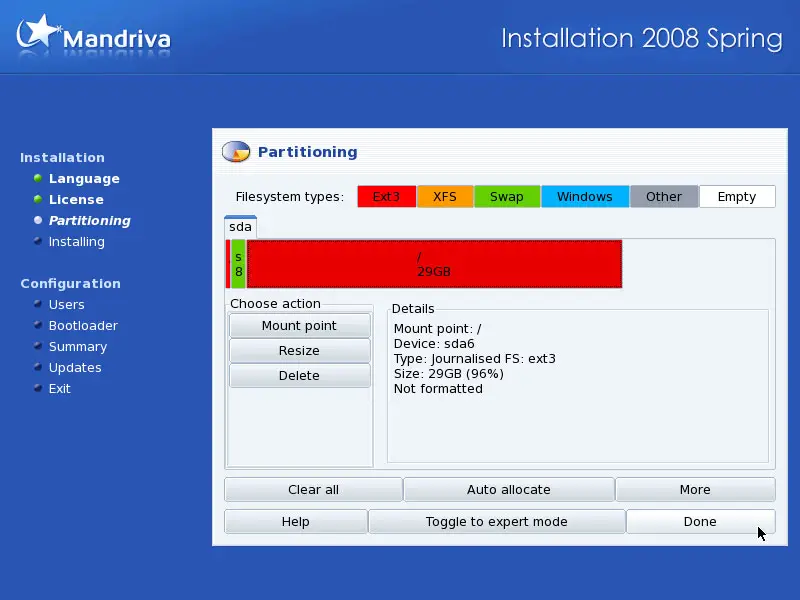Click the Installing step label
800x600 pixels.
(77, 242)
